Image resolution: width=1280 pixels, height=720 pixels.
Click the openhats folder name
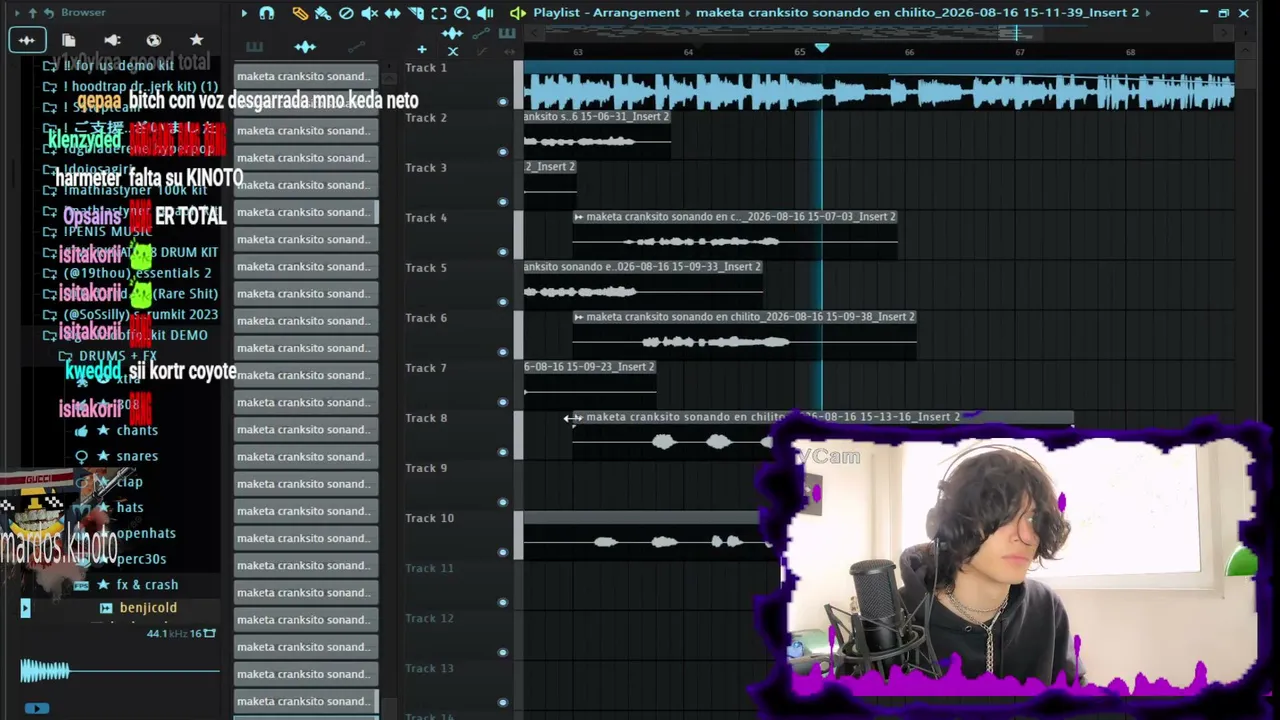pyautogui.click(x=146, y=534)
